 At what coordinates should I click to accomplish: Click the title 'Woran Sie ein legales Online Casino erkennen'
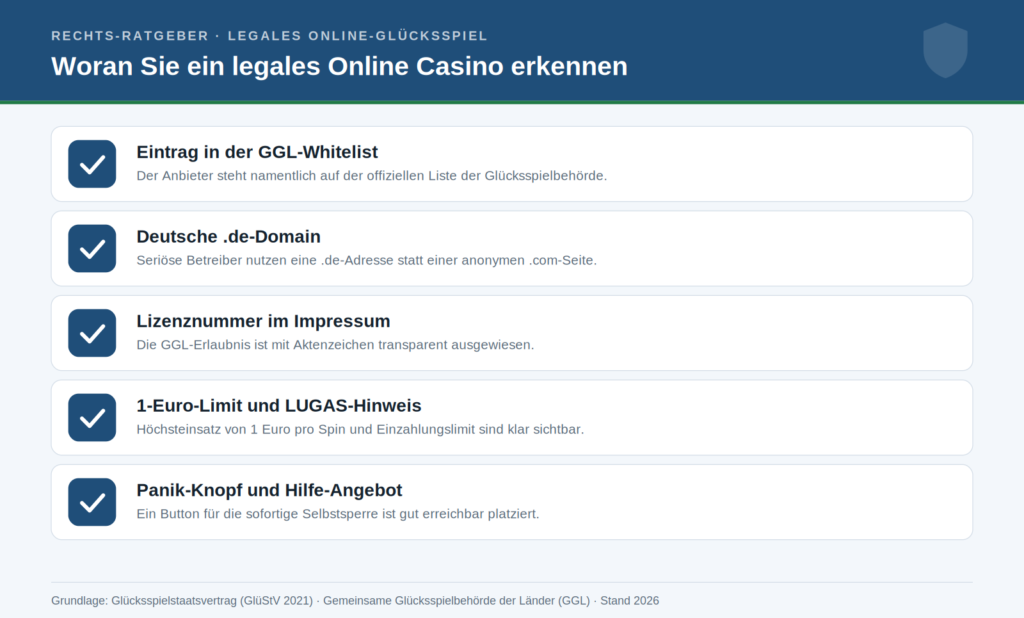coord(340,66)
